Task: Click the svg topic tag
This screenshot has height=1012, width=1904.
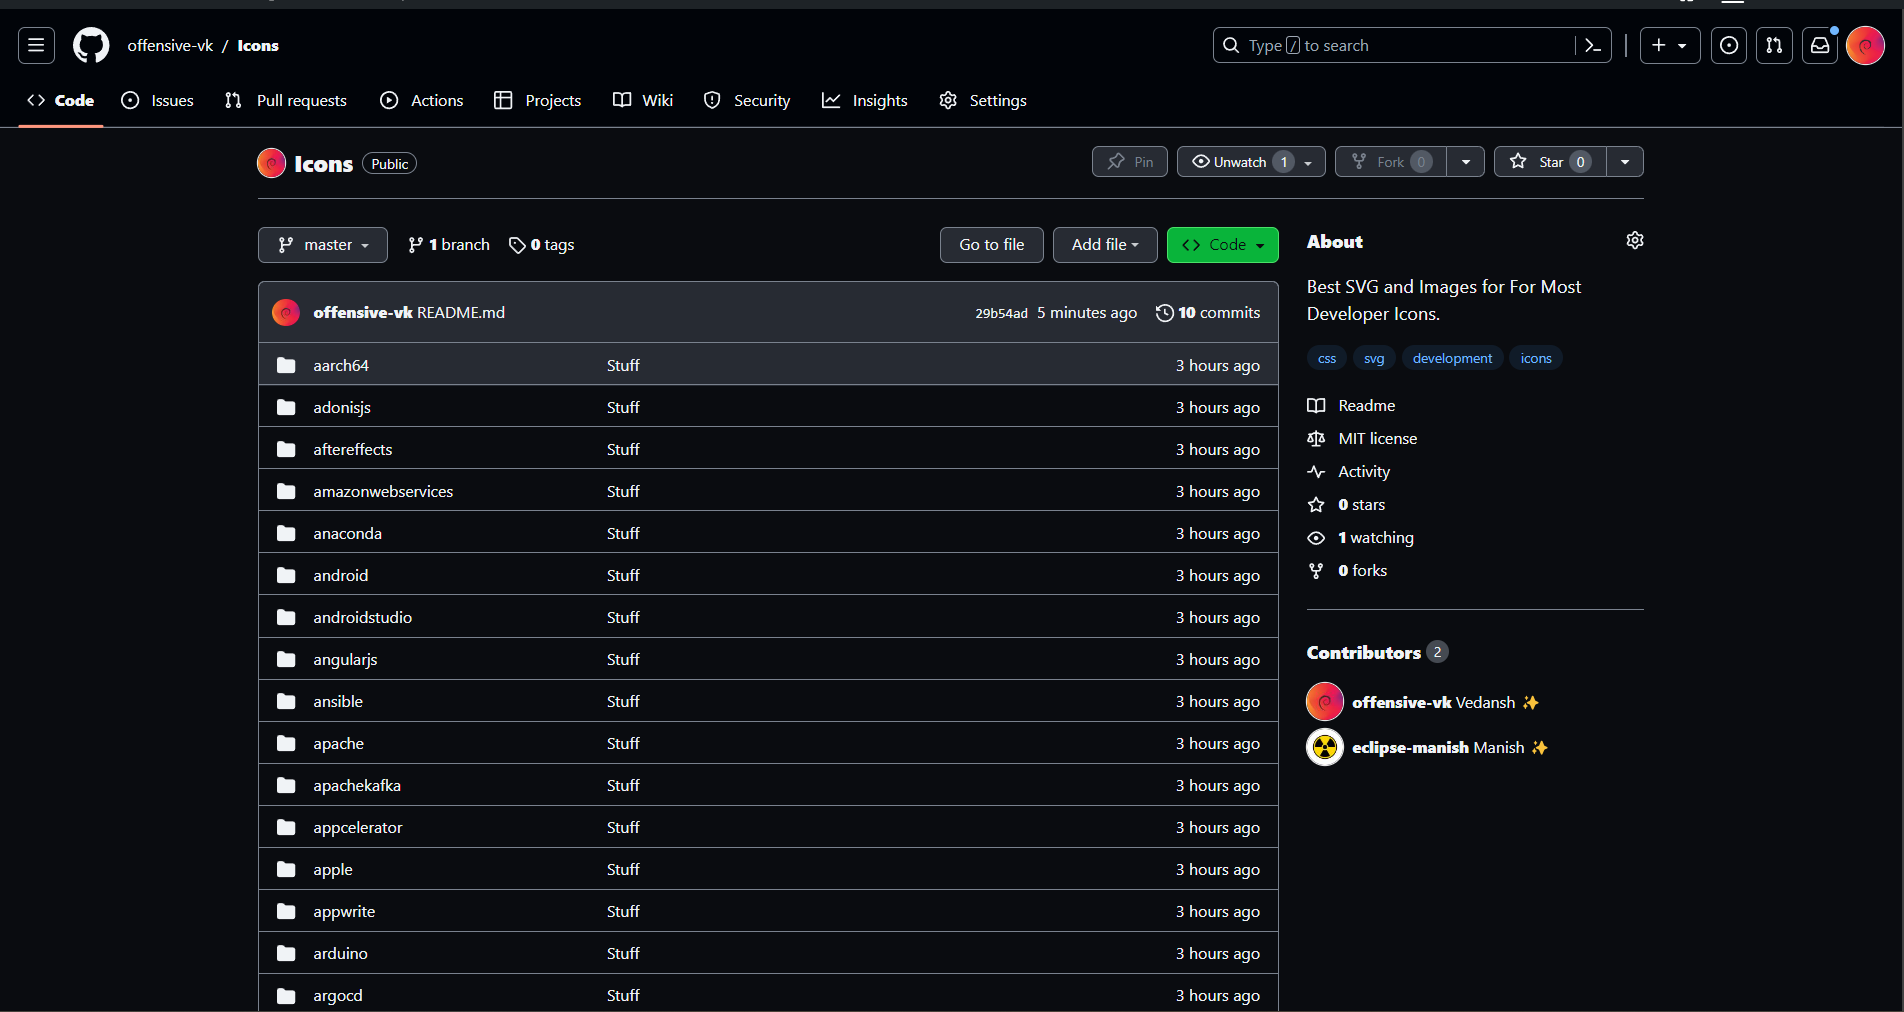Action: (1374, 358)
